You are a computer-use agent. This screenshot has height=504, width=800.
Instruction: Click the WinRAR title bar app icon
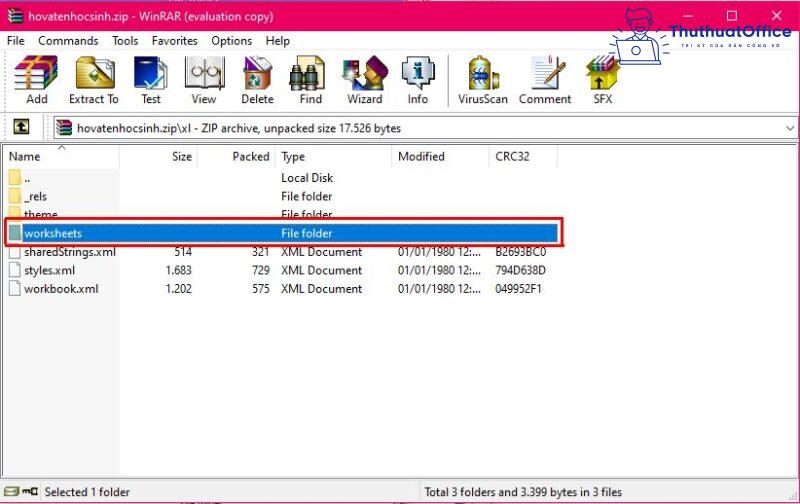pos(15,16)
